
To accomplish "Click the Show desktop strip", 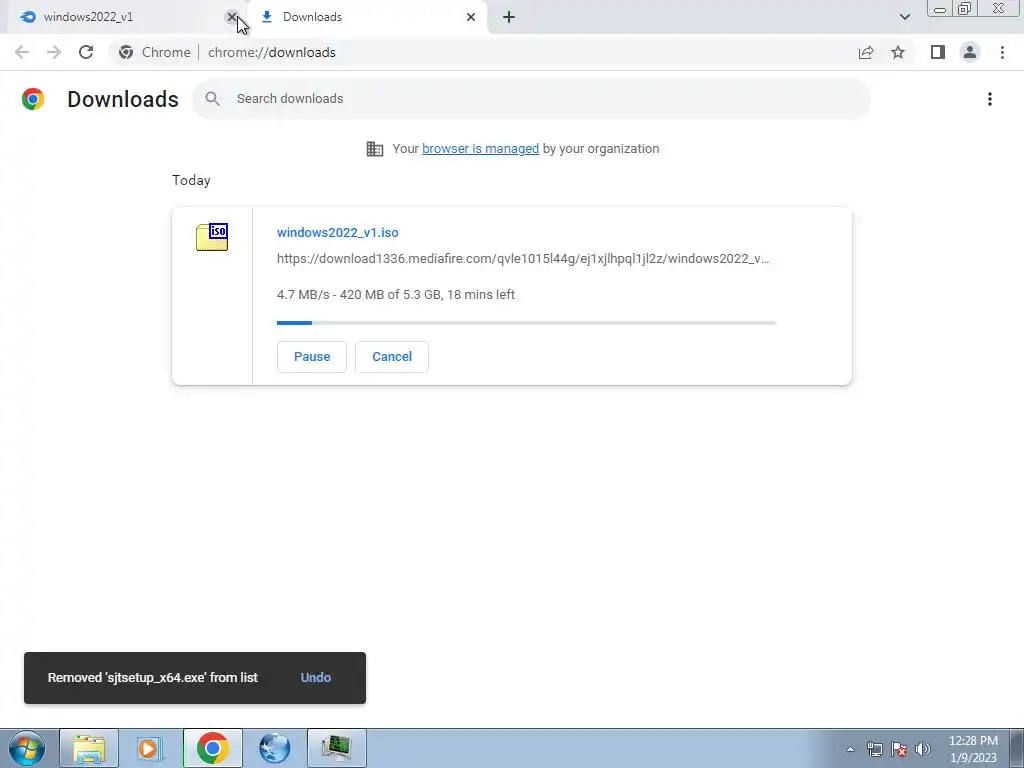I will (1017, 748).
